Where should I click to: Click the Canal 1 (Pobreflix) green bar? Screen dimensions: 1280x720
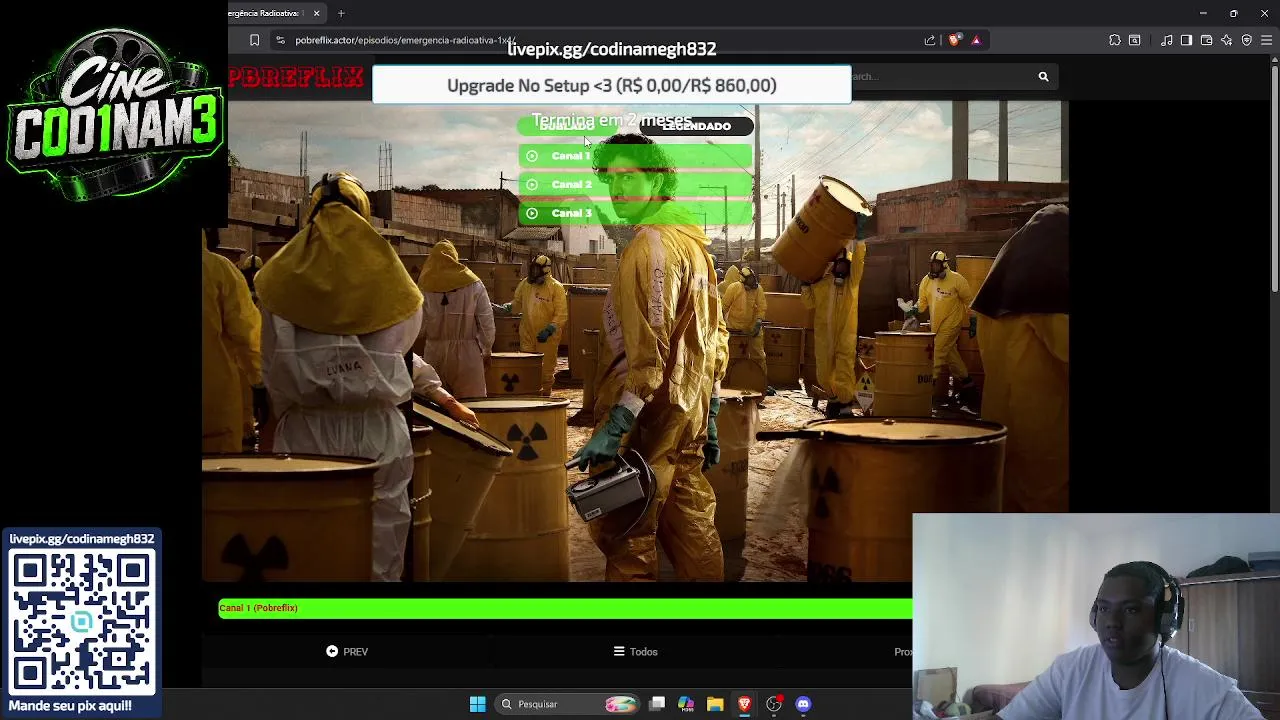(565, 608)
